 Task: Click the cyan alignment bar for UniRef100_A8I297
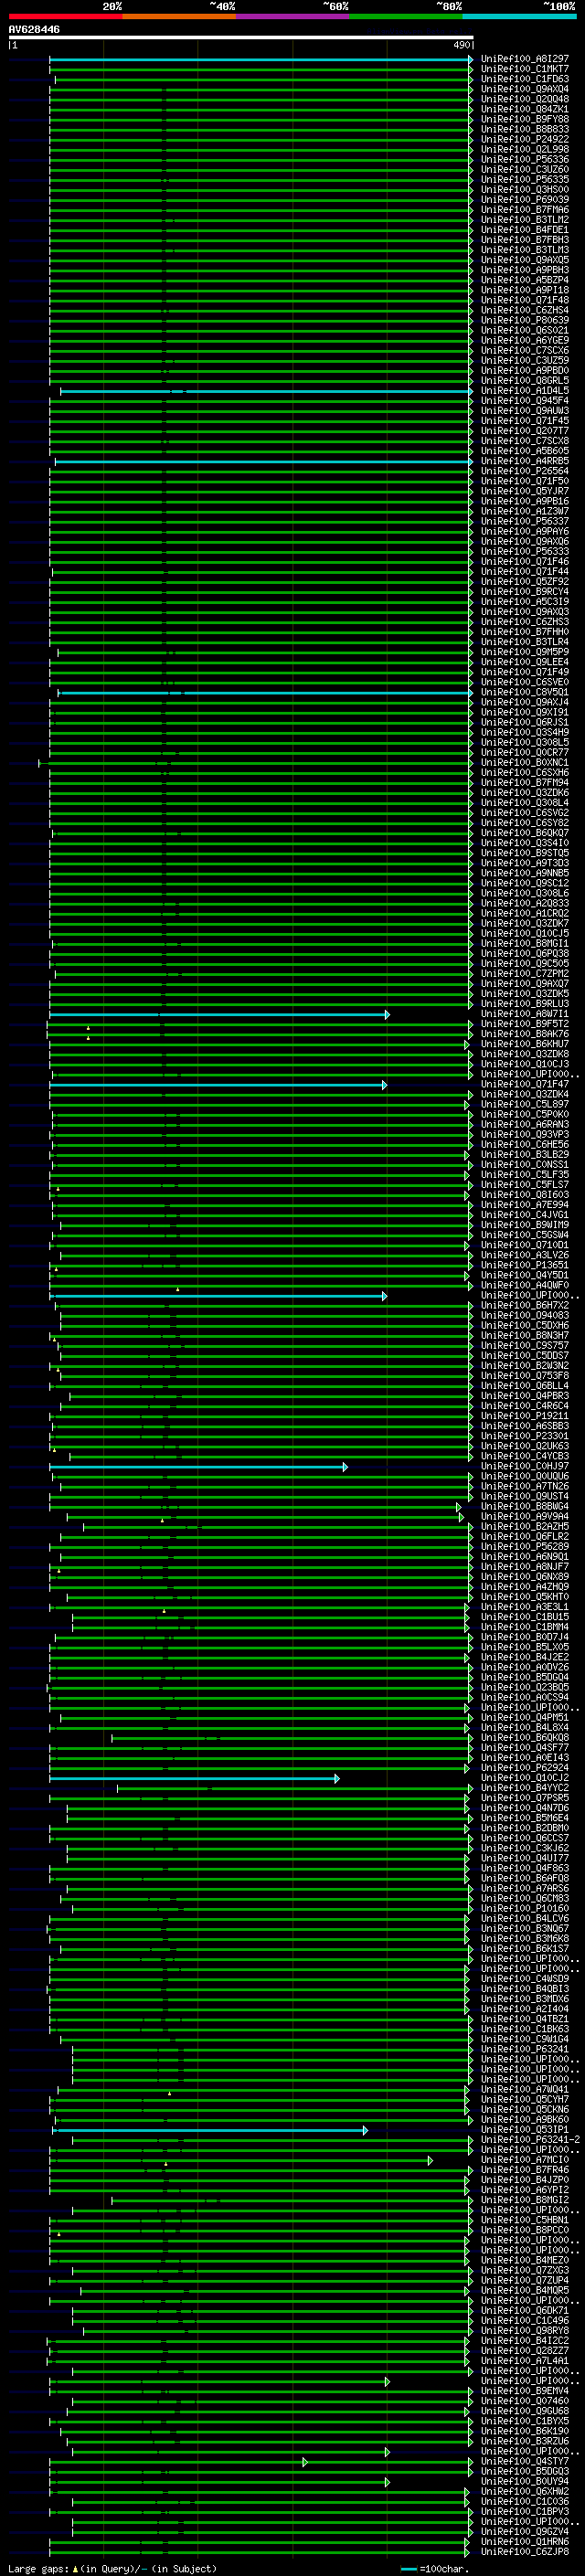[x=261, y=60]
